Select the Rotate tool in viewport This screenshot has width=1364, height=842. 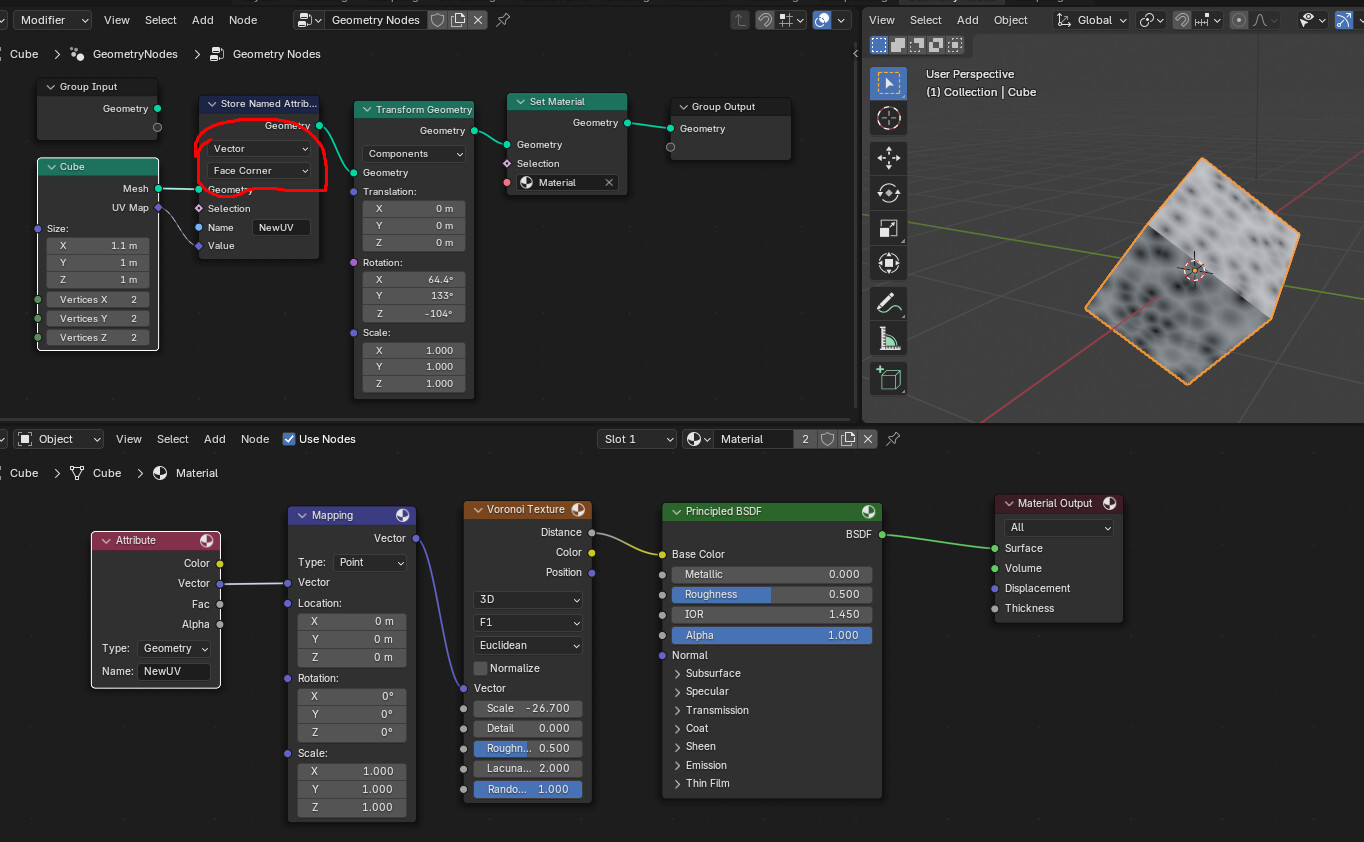tap(888, 193)
